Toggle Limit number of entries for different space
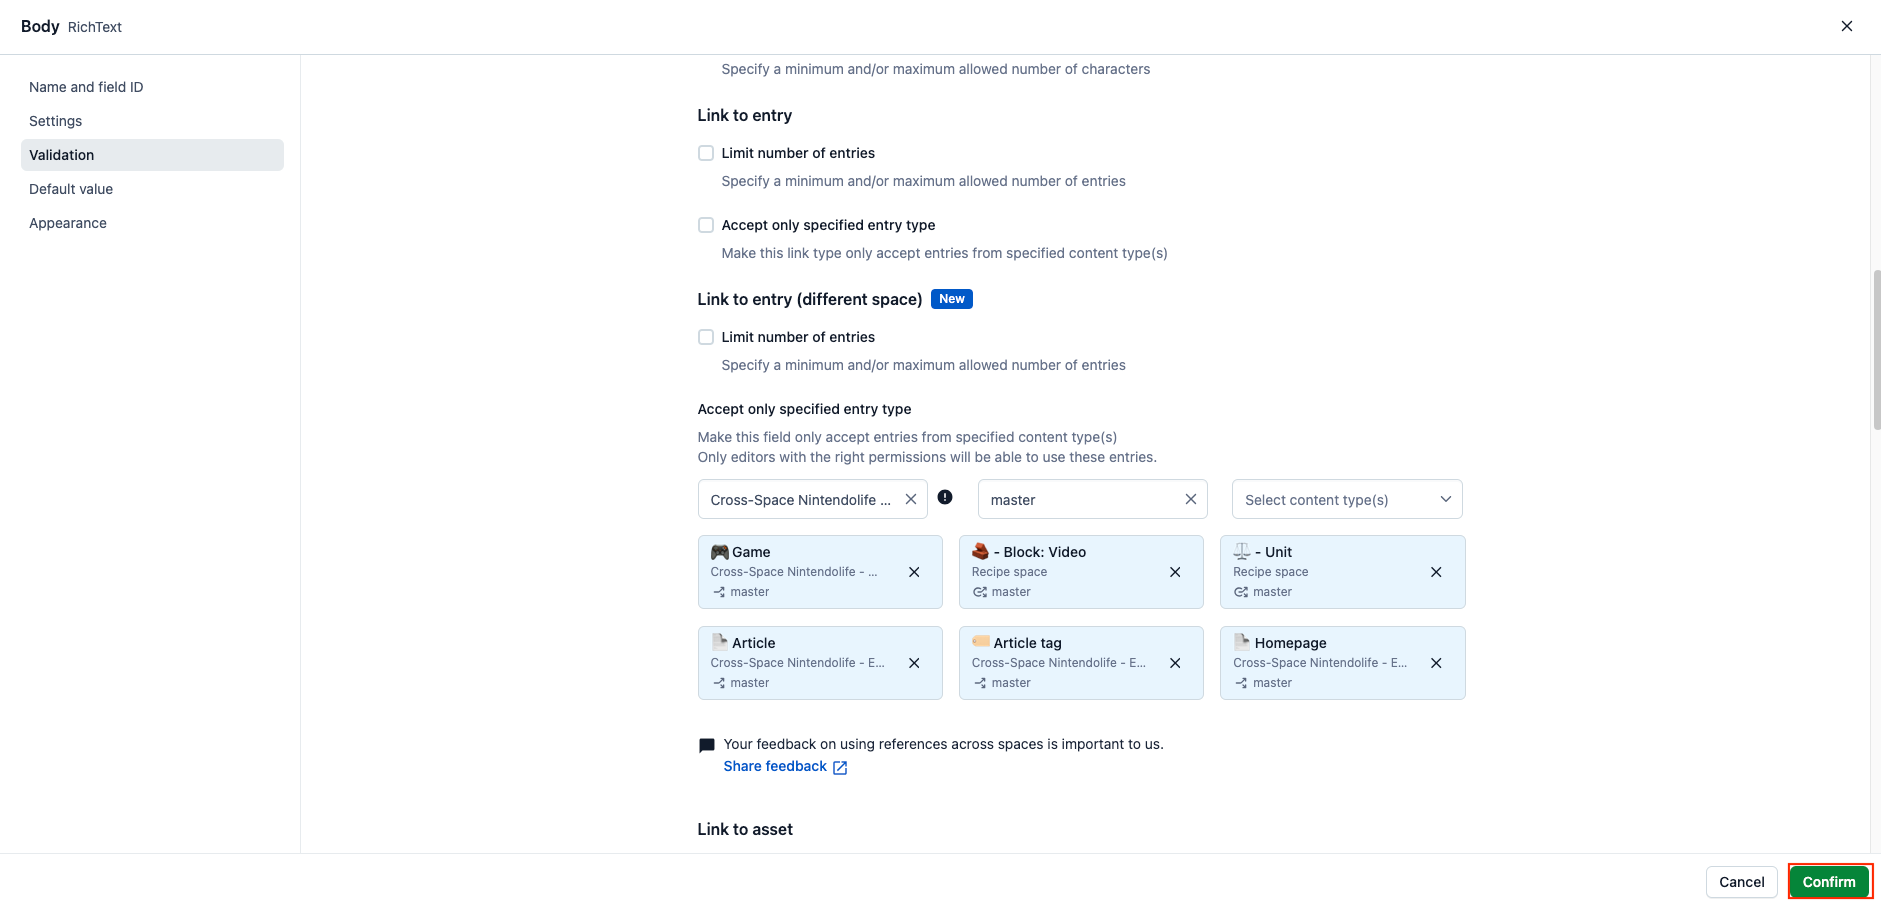Image resolution: width=1881 pixels, height=901 pixels. tap(706, 337)
